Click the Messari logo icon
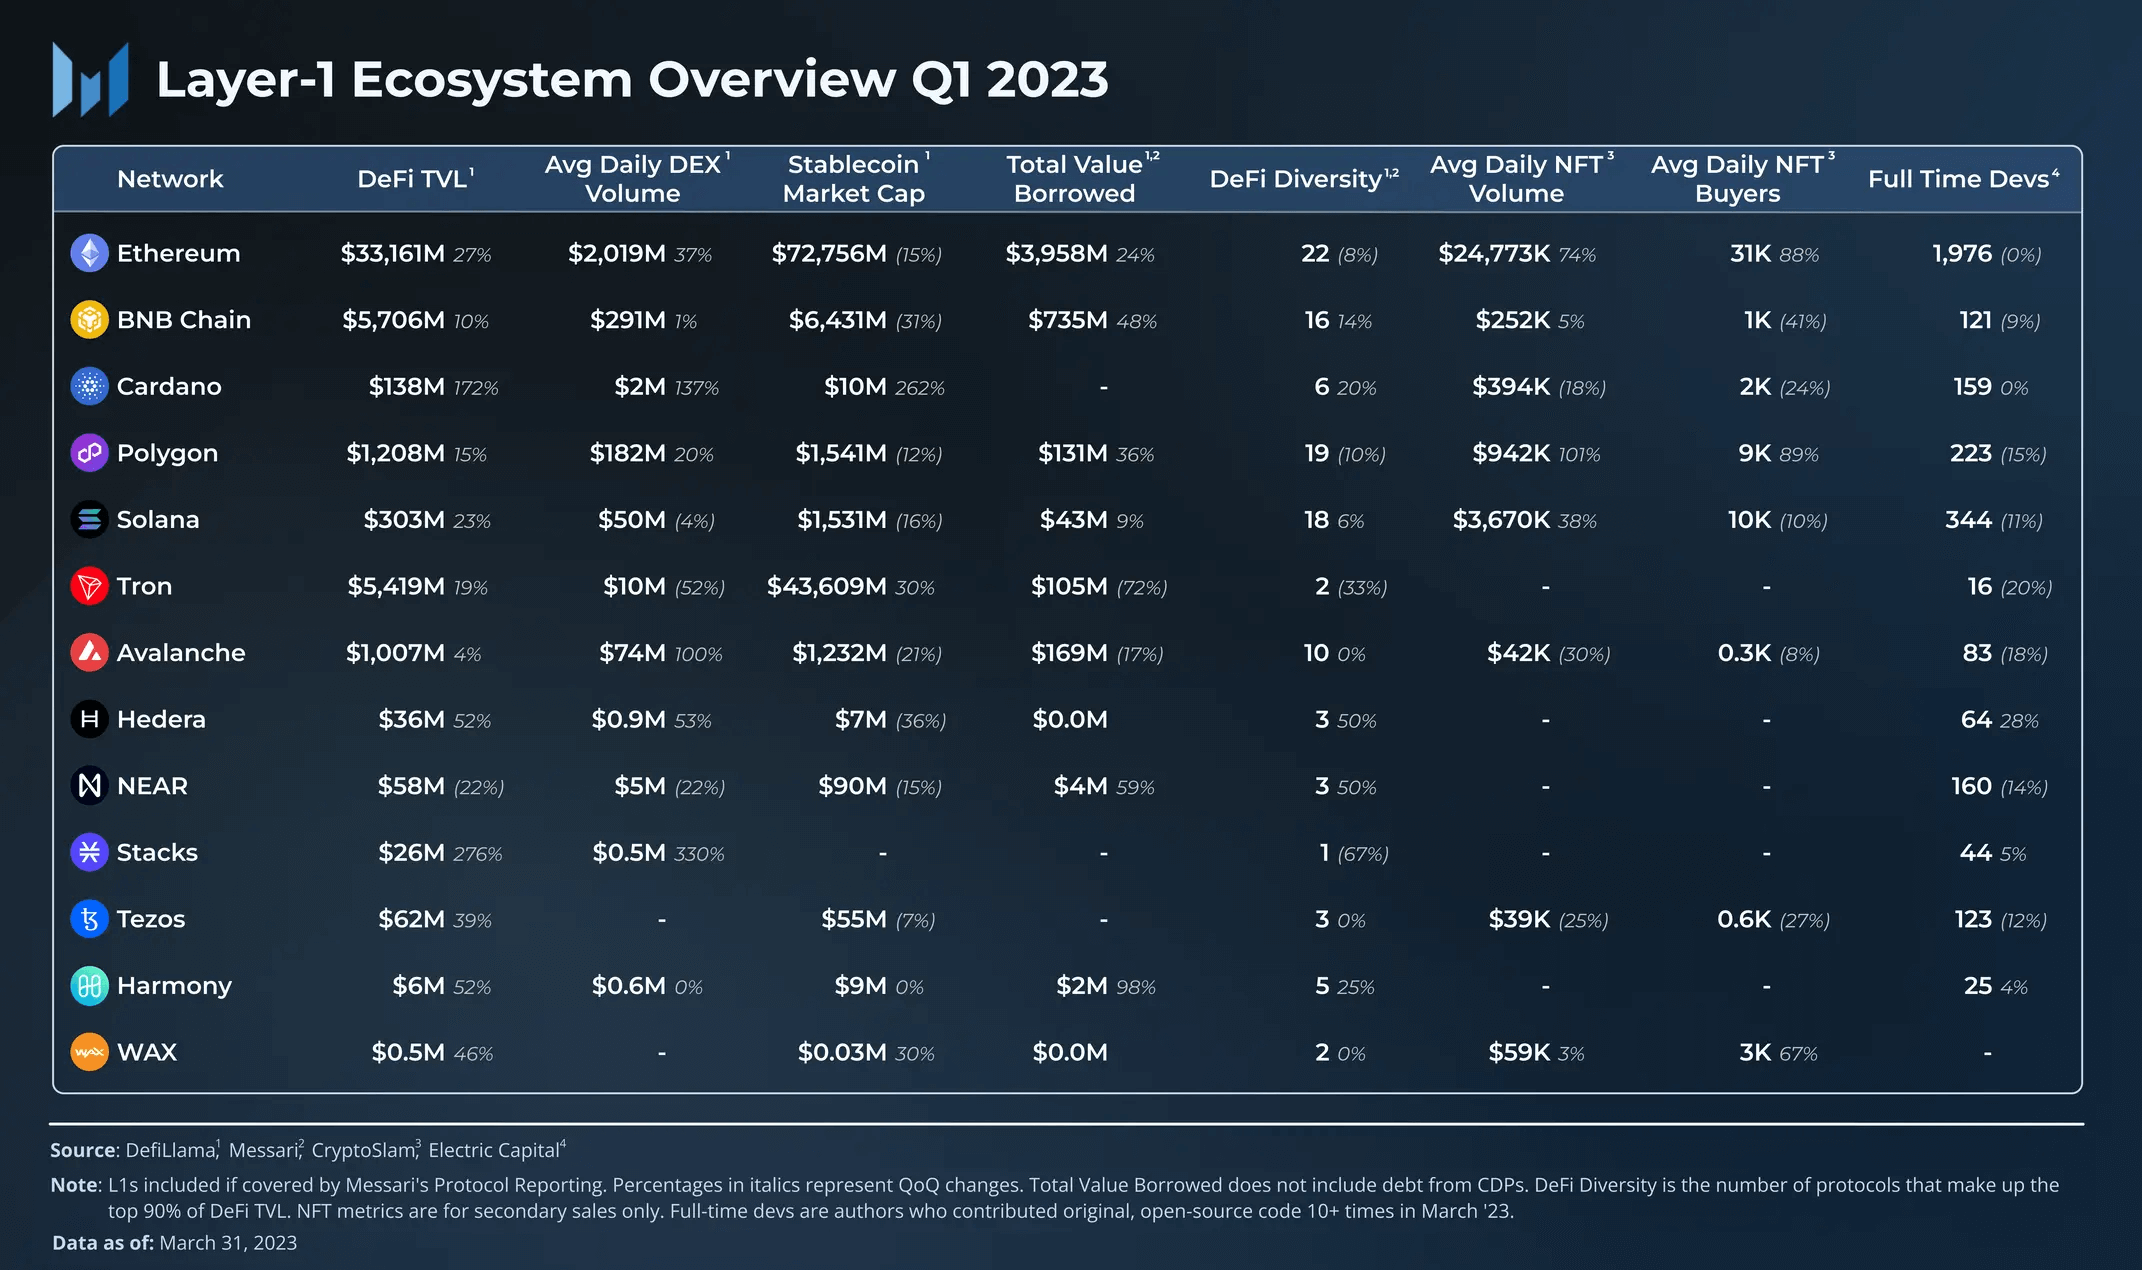 click(x=90, y=80)
